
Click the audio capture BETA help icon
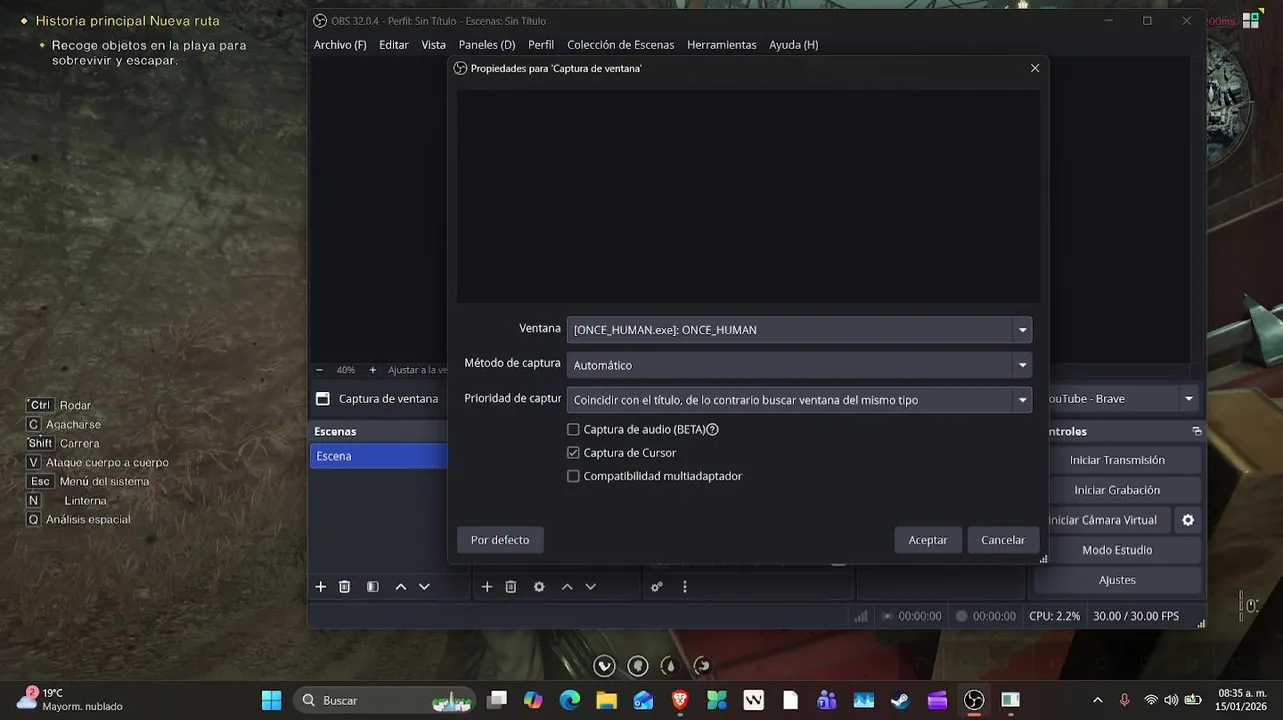713,429
